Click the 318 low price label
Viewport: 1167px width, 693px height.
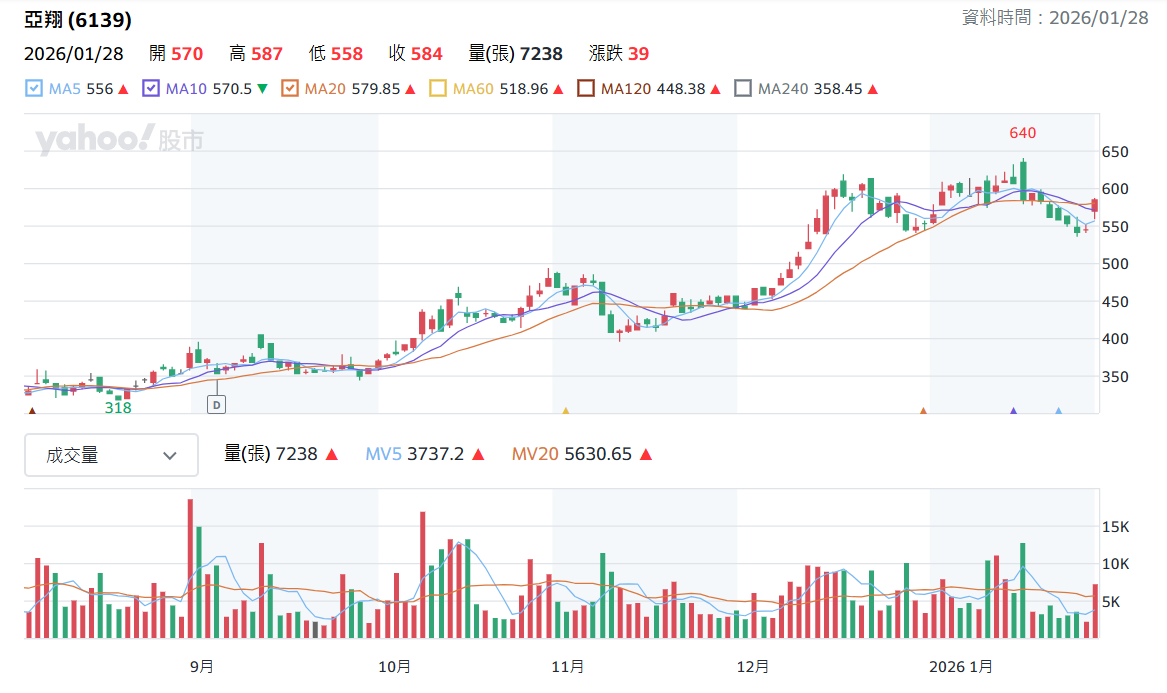click(x=118, y=408)
